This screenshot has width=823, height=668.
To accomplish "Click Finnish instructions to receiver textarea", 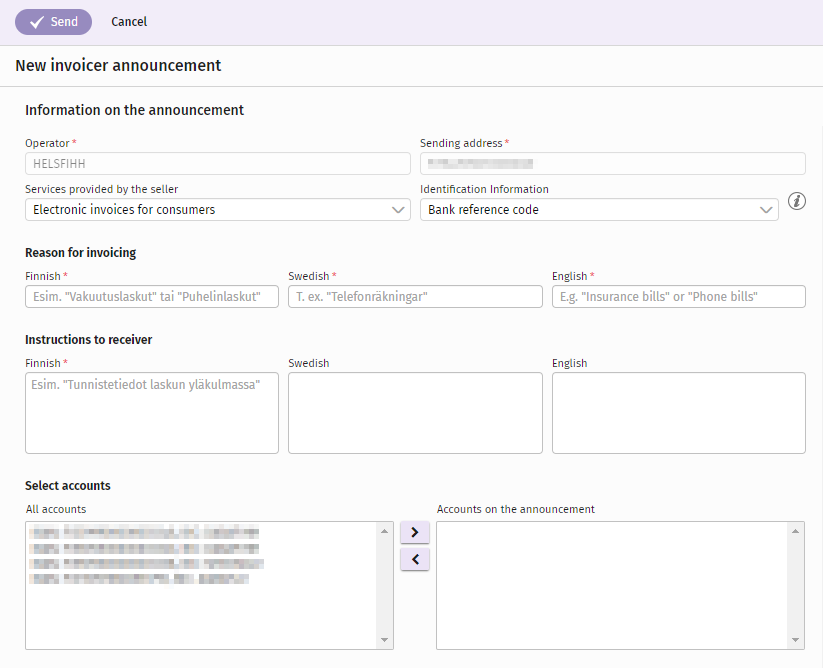I will [x=152, y=413].
